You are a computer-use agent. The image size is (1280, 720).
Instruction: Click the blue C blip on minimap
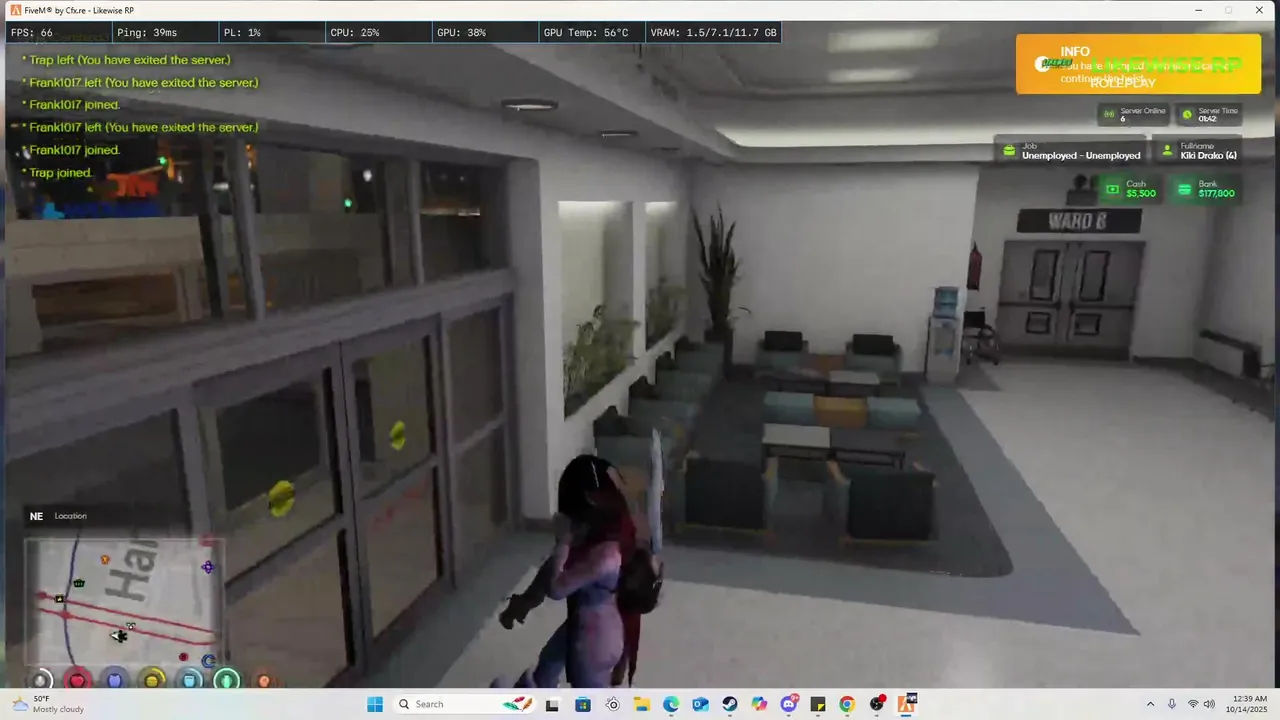pyautogui.click(x=208, y=661)
